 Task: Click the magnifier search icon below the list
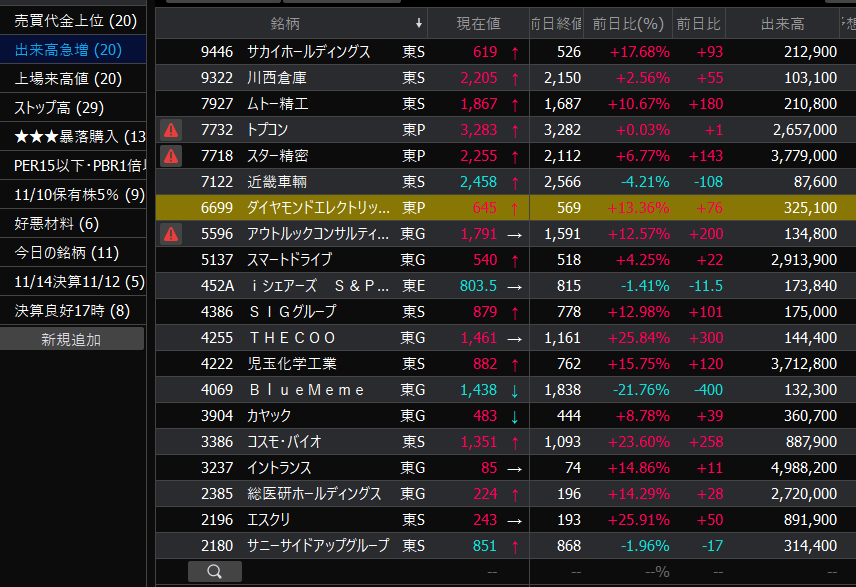pyautogui.click(x=214, y=571)
